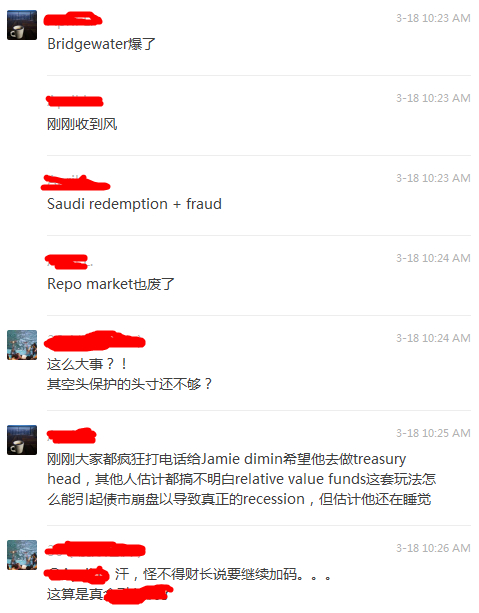
Task: Click the timestamp of the Bridgewater message
Action: [433, 18]
